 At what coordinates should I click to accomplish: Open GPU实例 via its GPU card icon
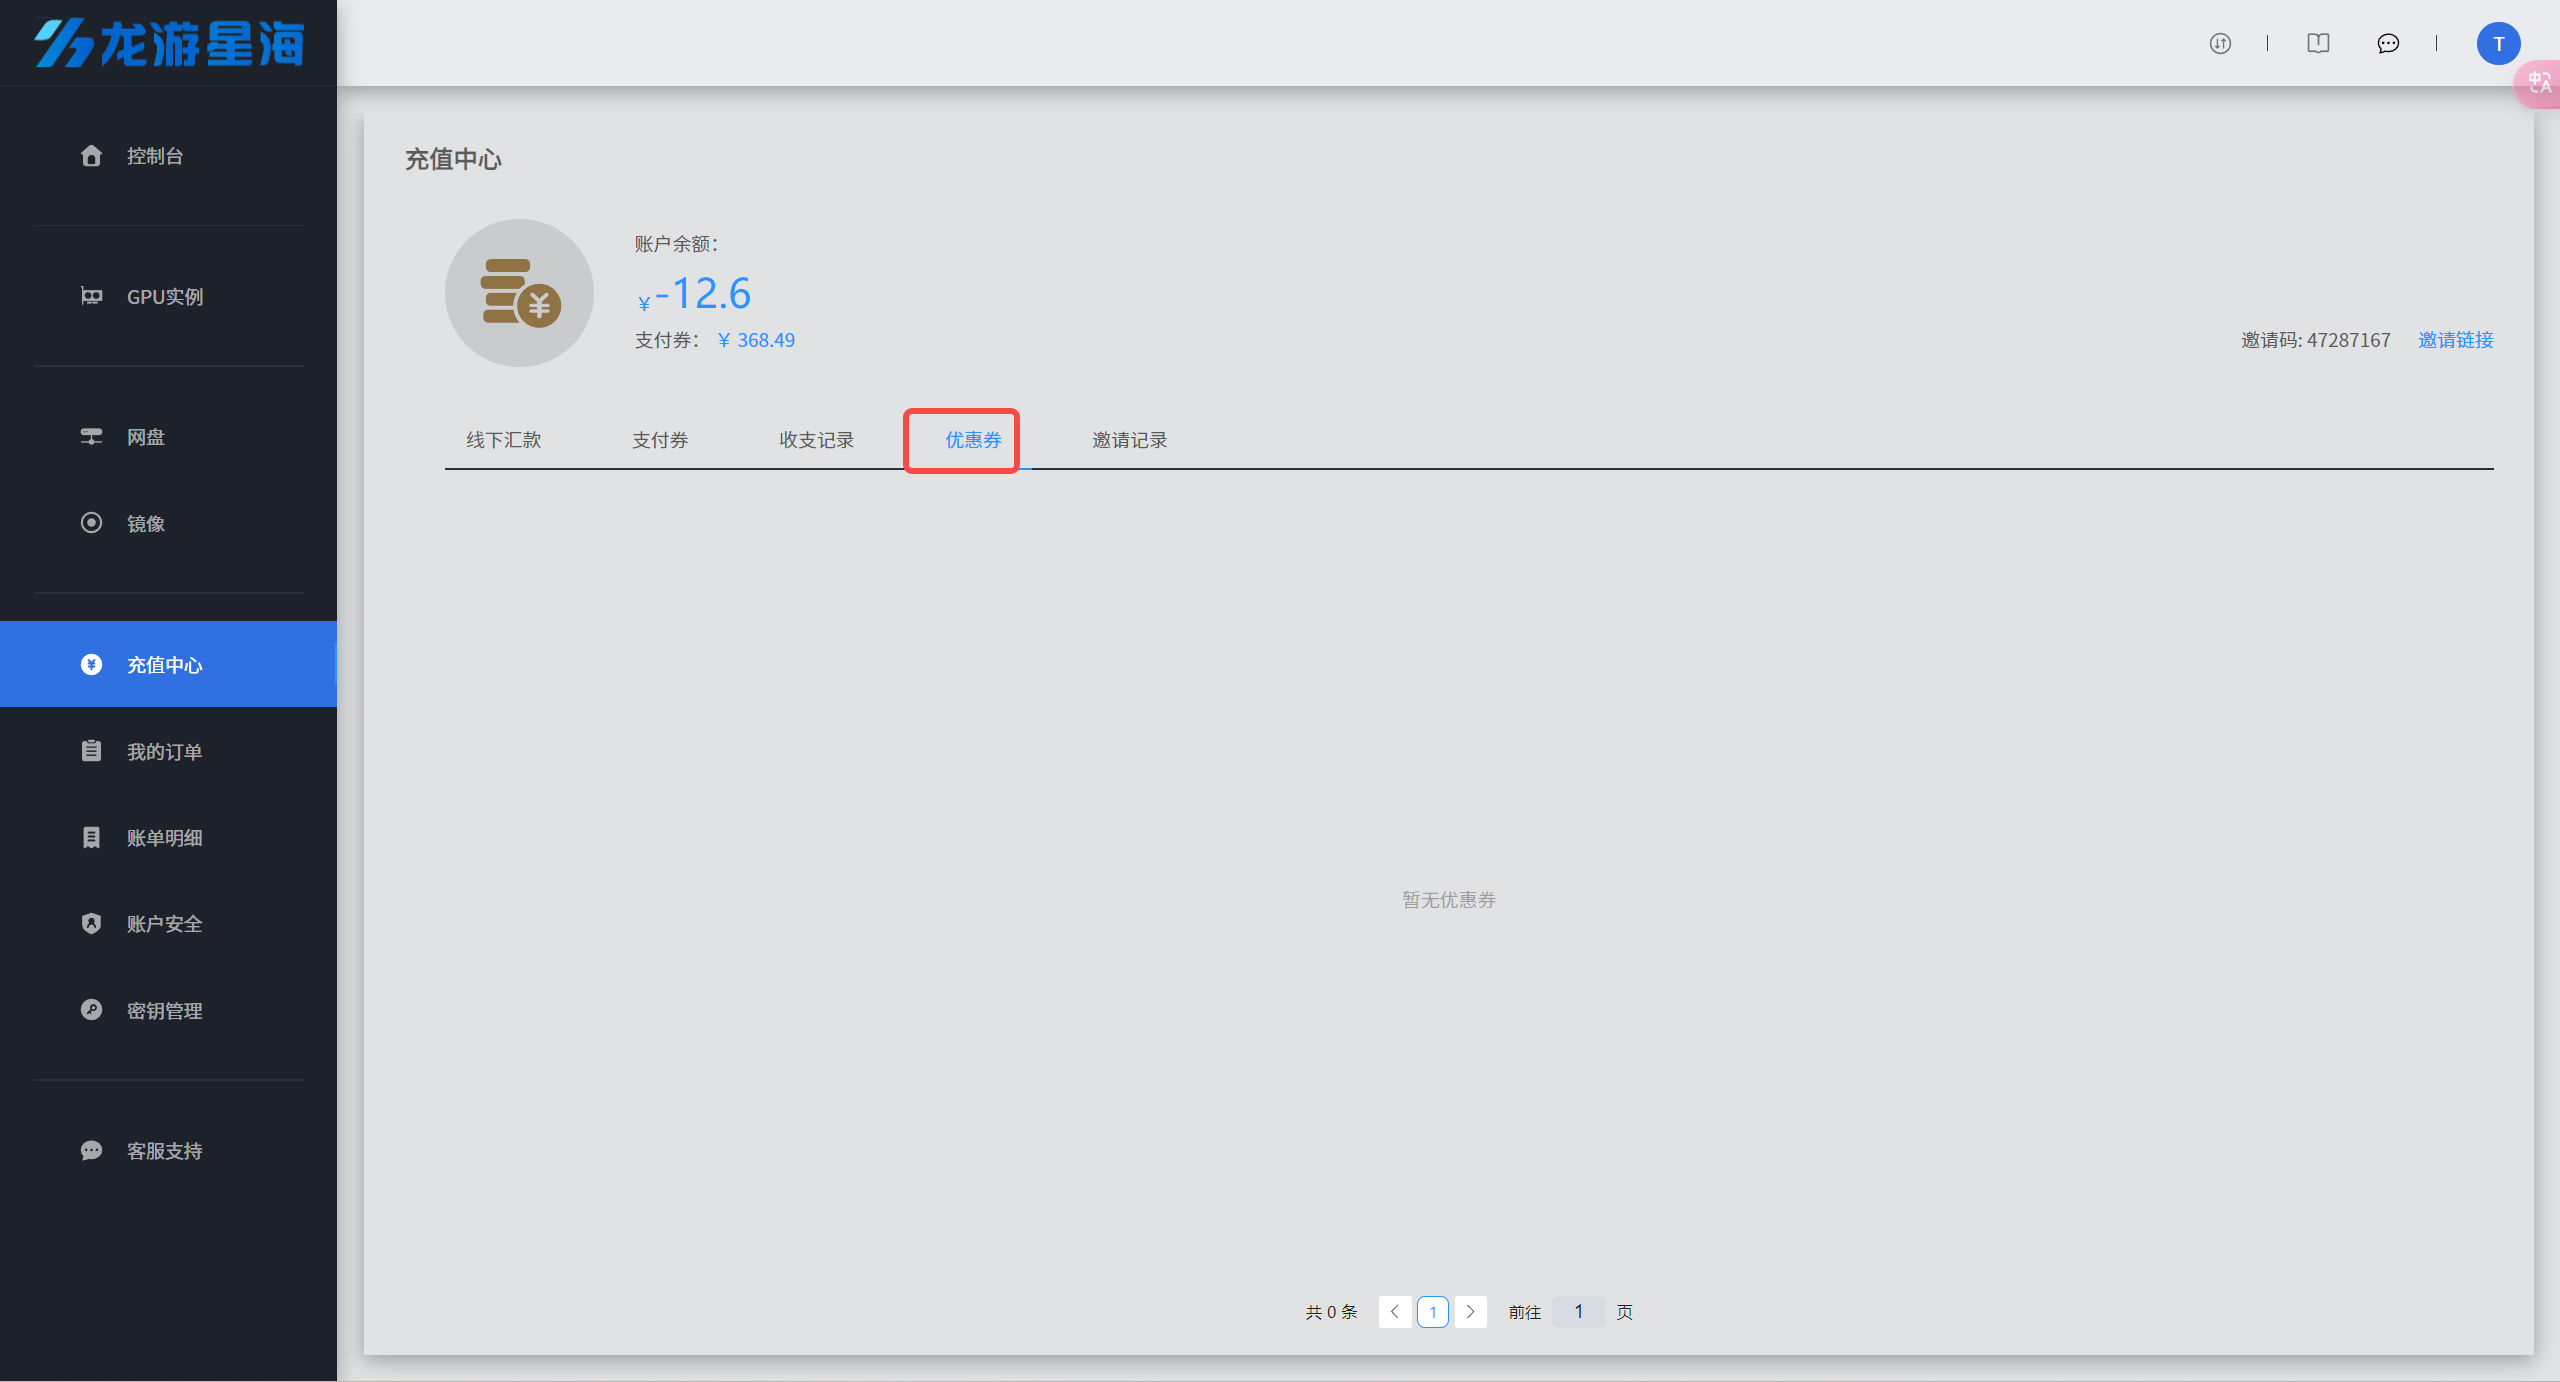(x=91, y=296)
